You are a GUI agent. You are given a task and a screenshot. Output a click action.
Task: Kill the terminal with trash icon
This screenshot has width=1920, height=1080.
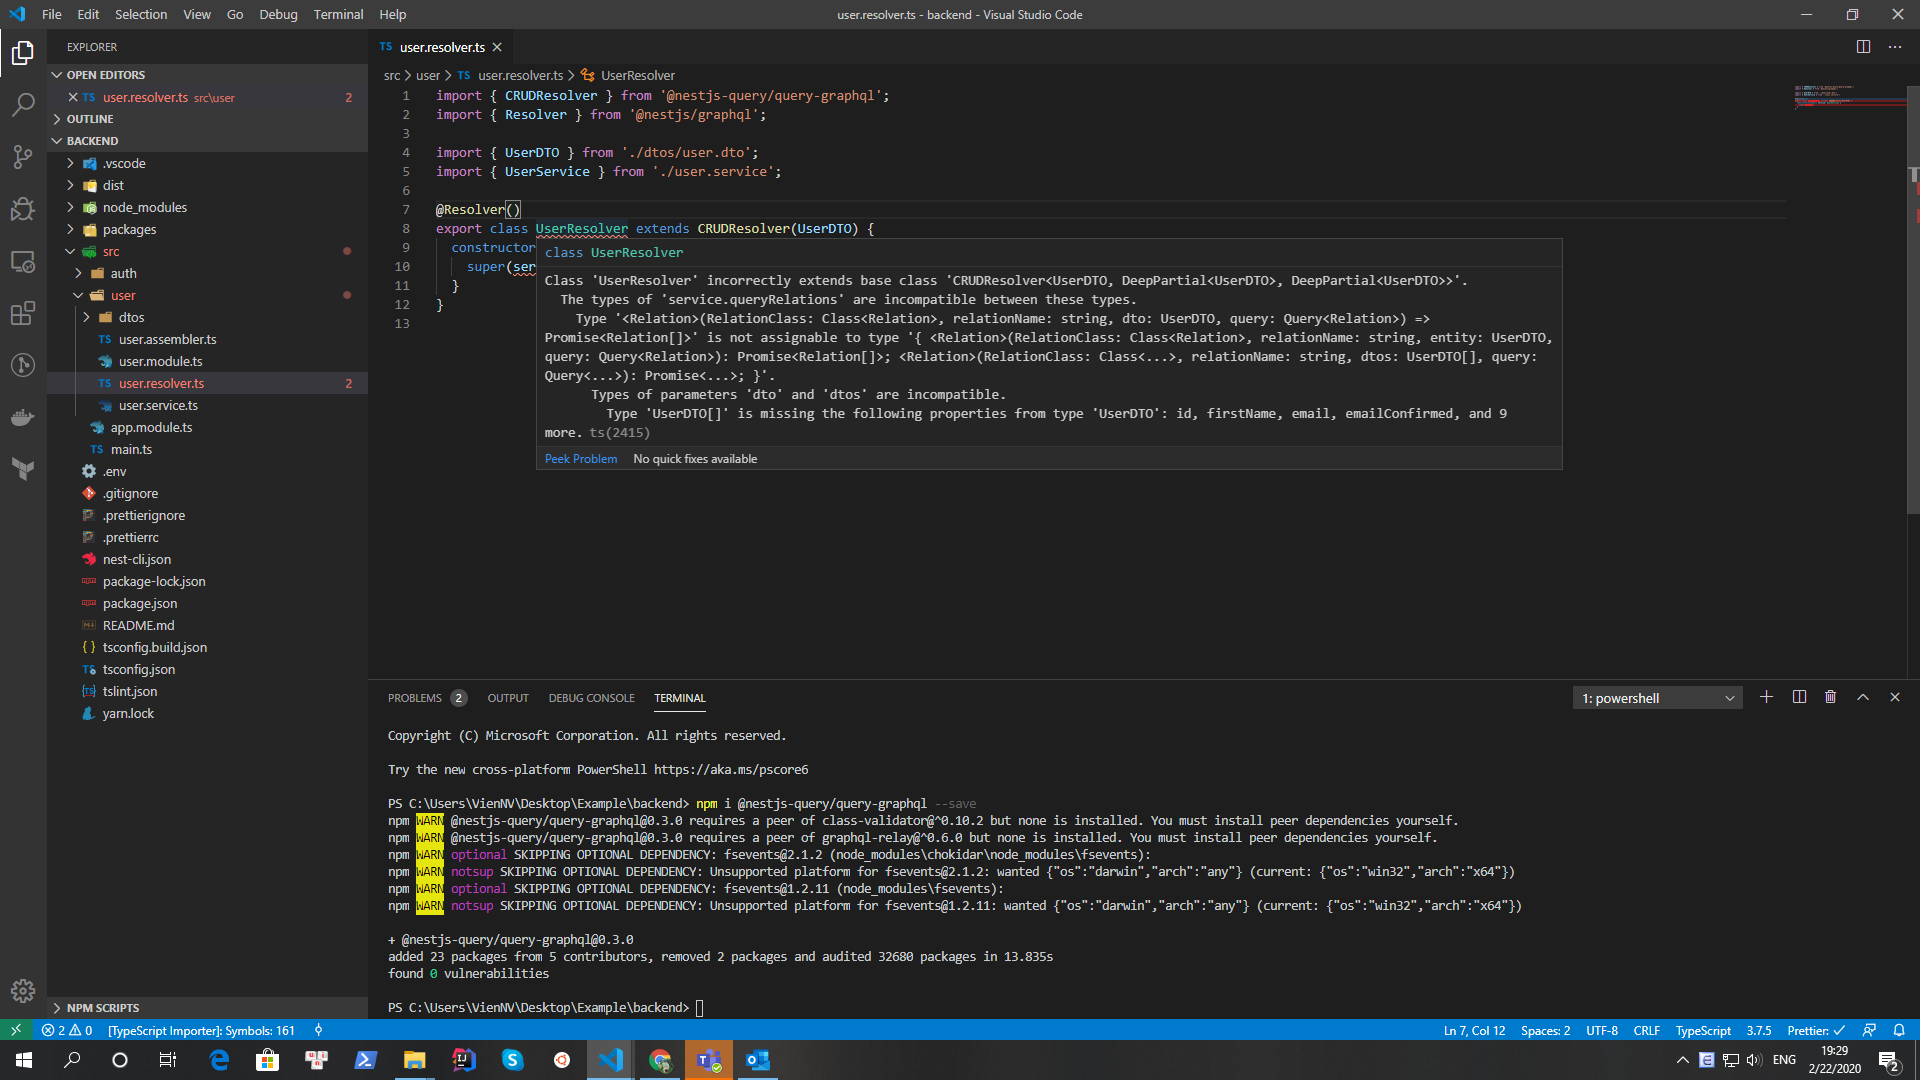tap(1830, 698)
